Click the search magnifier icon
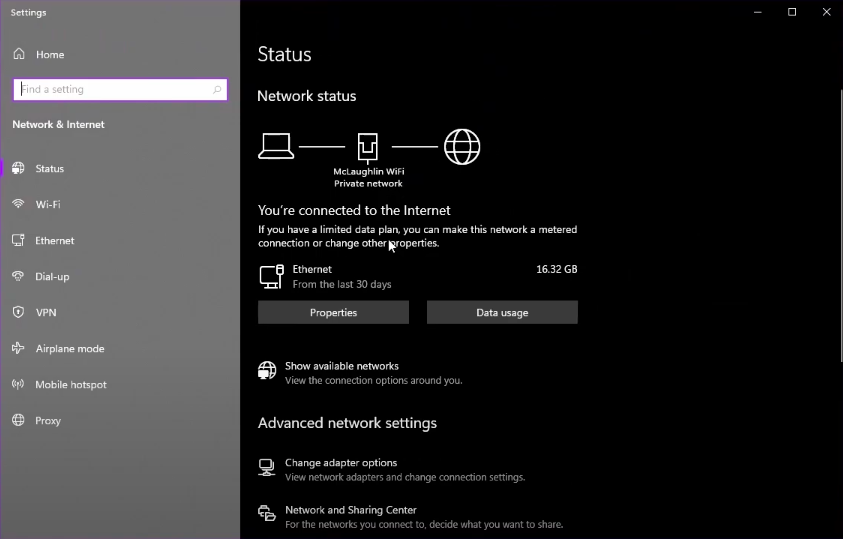The height and width of the screenshot is (539, 843). pos(217,90)
